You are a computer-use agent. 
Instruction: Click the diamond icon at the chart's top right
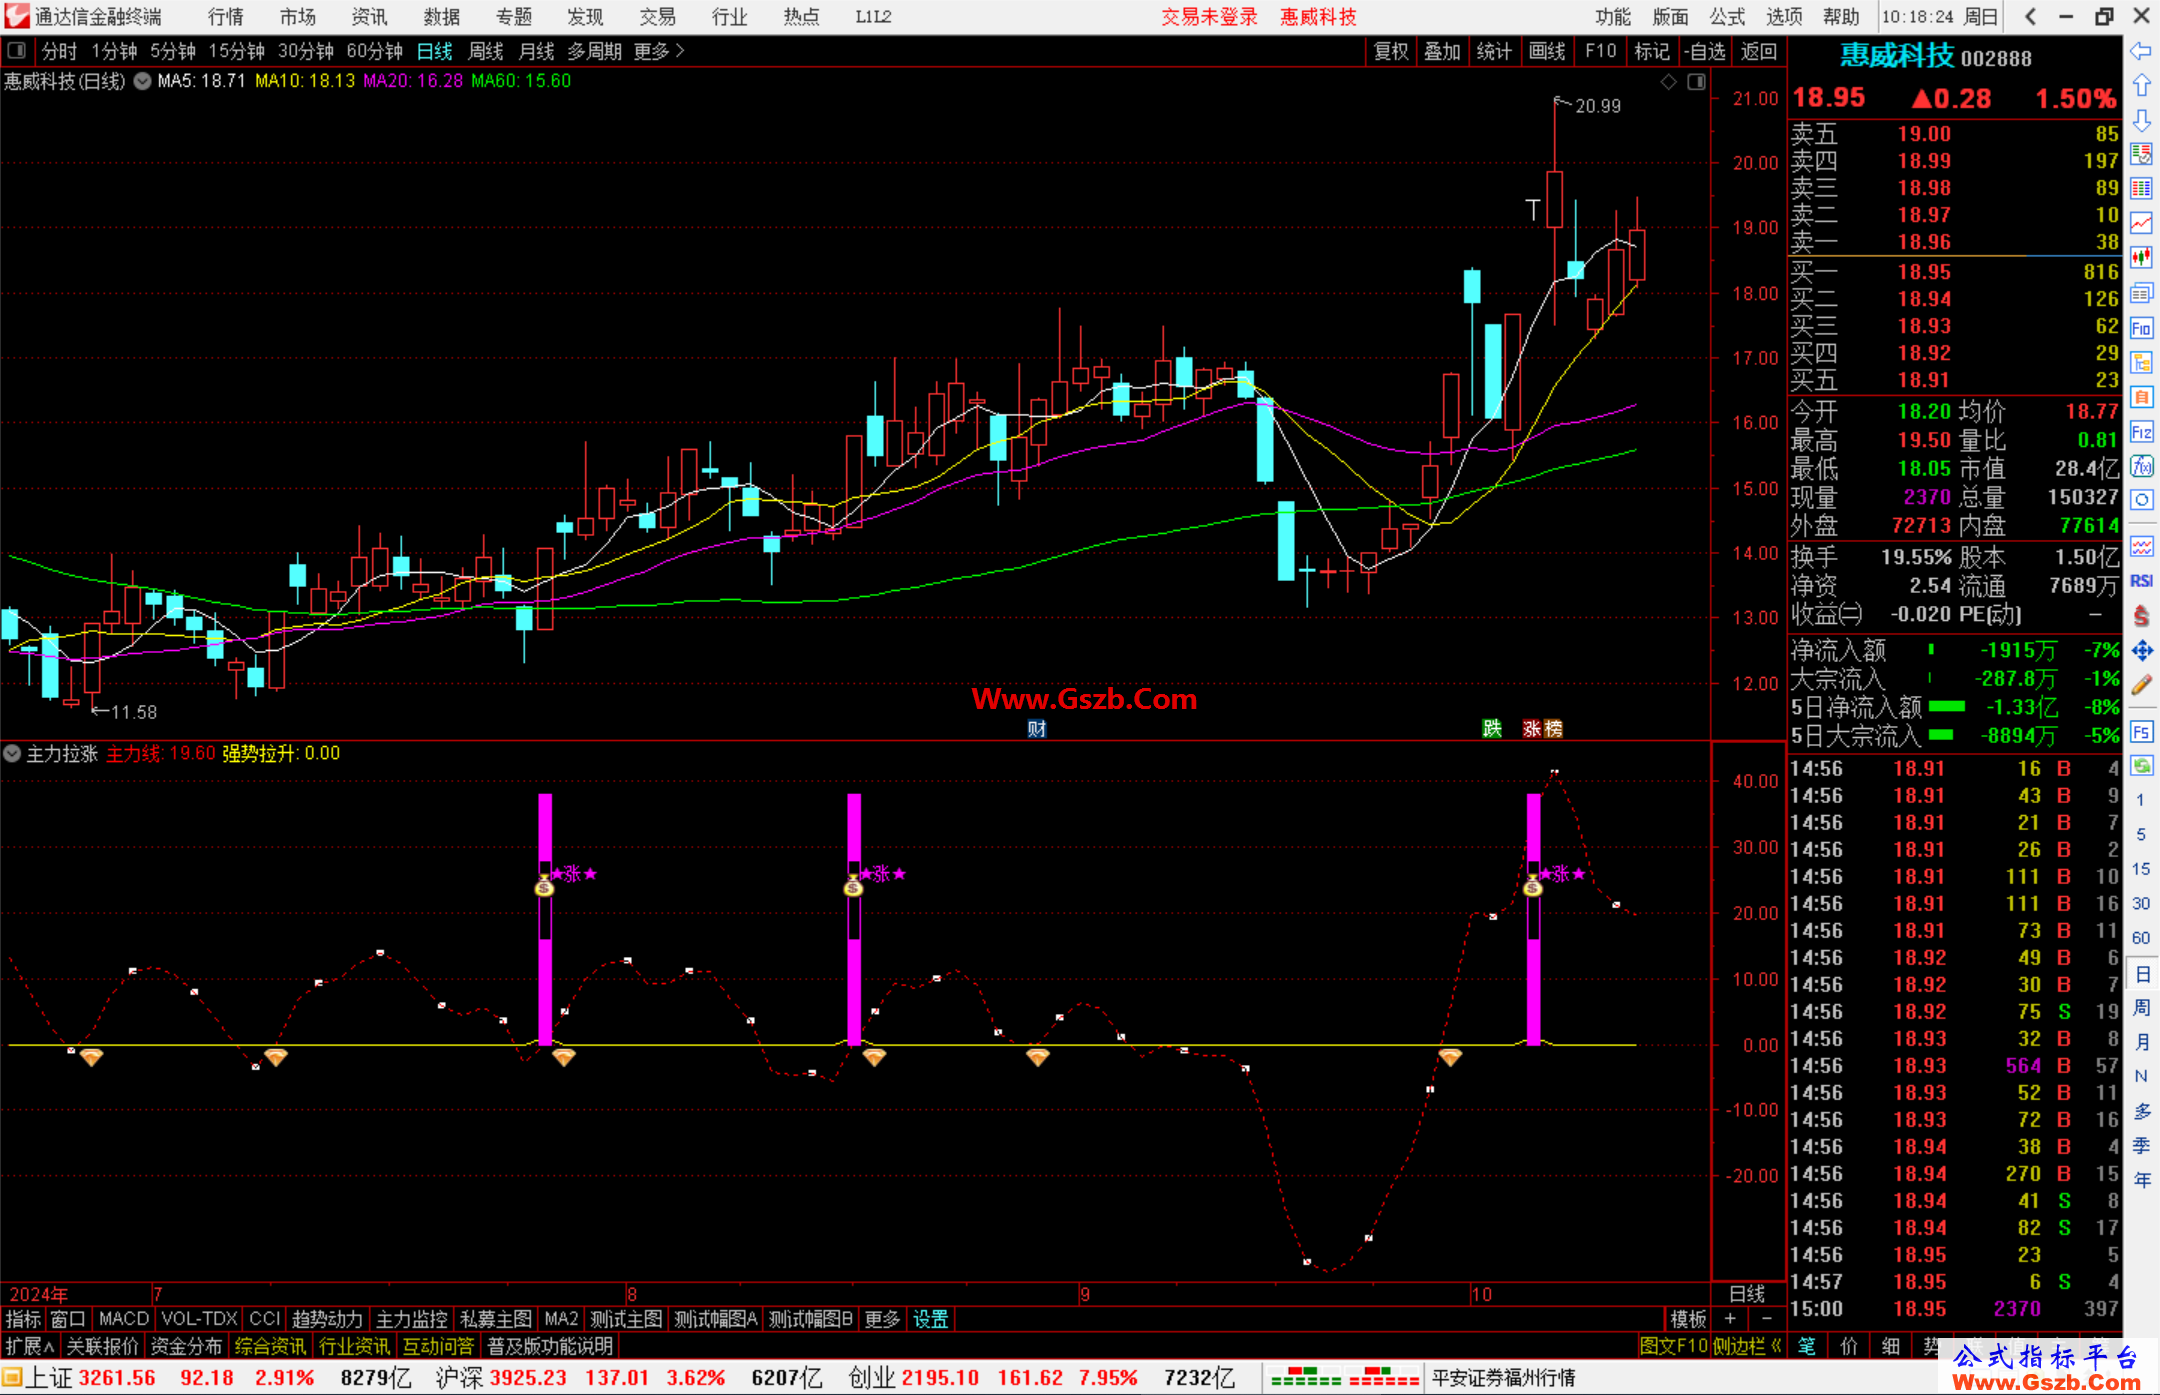click(1668, 82)
